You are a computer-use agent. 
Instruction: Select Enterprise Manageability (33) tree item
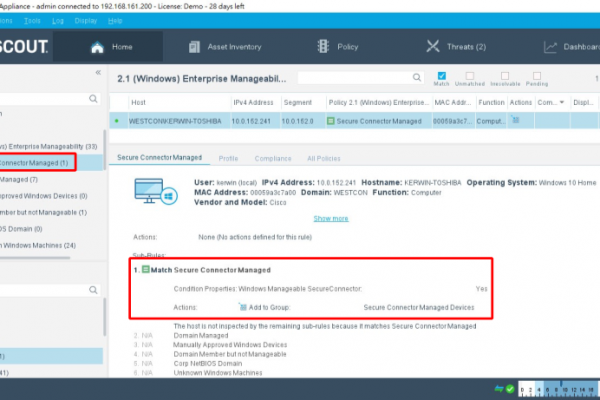coord(49,147)
